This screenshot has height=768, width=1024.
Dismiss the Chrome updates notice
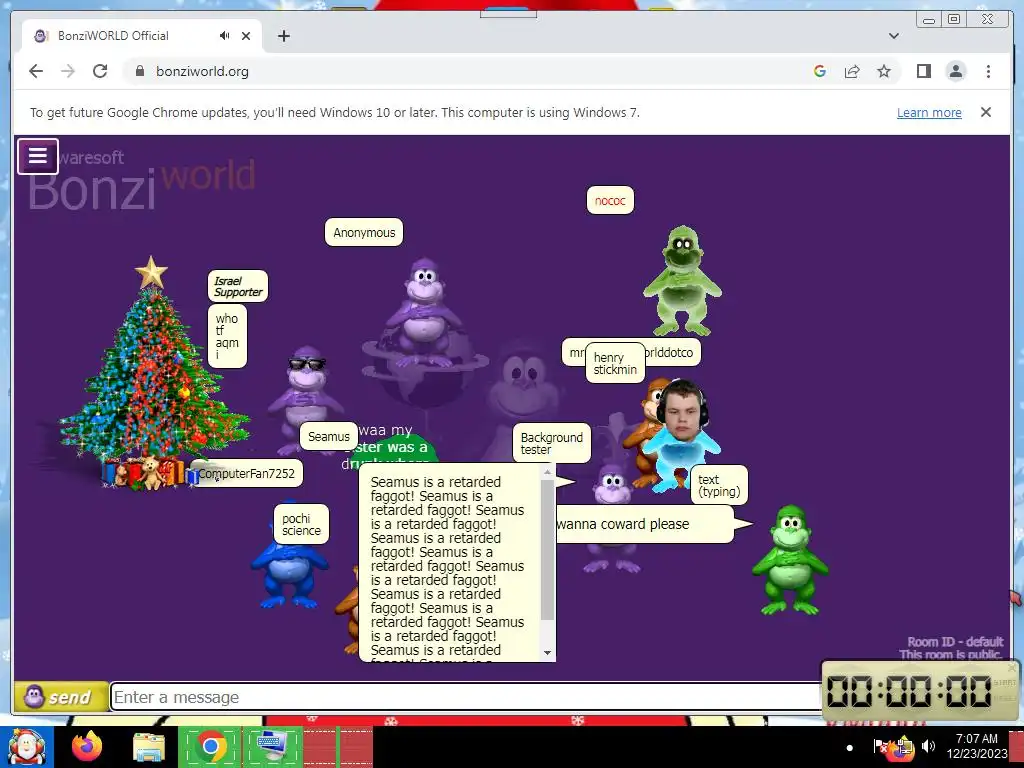point(985,112)
